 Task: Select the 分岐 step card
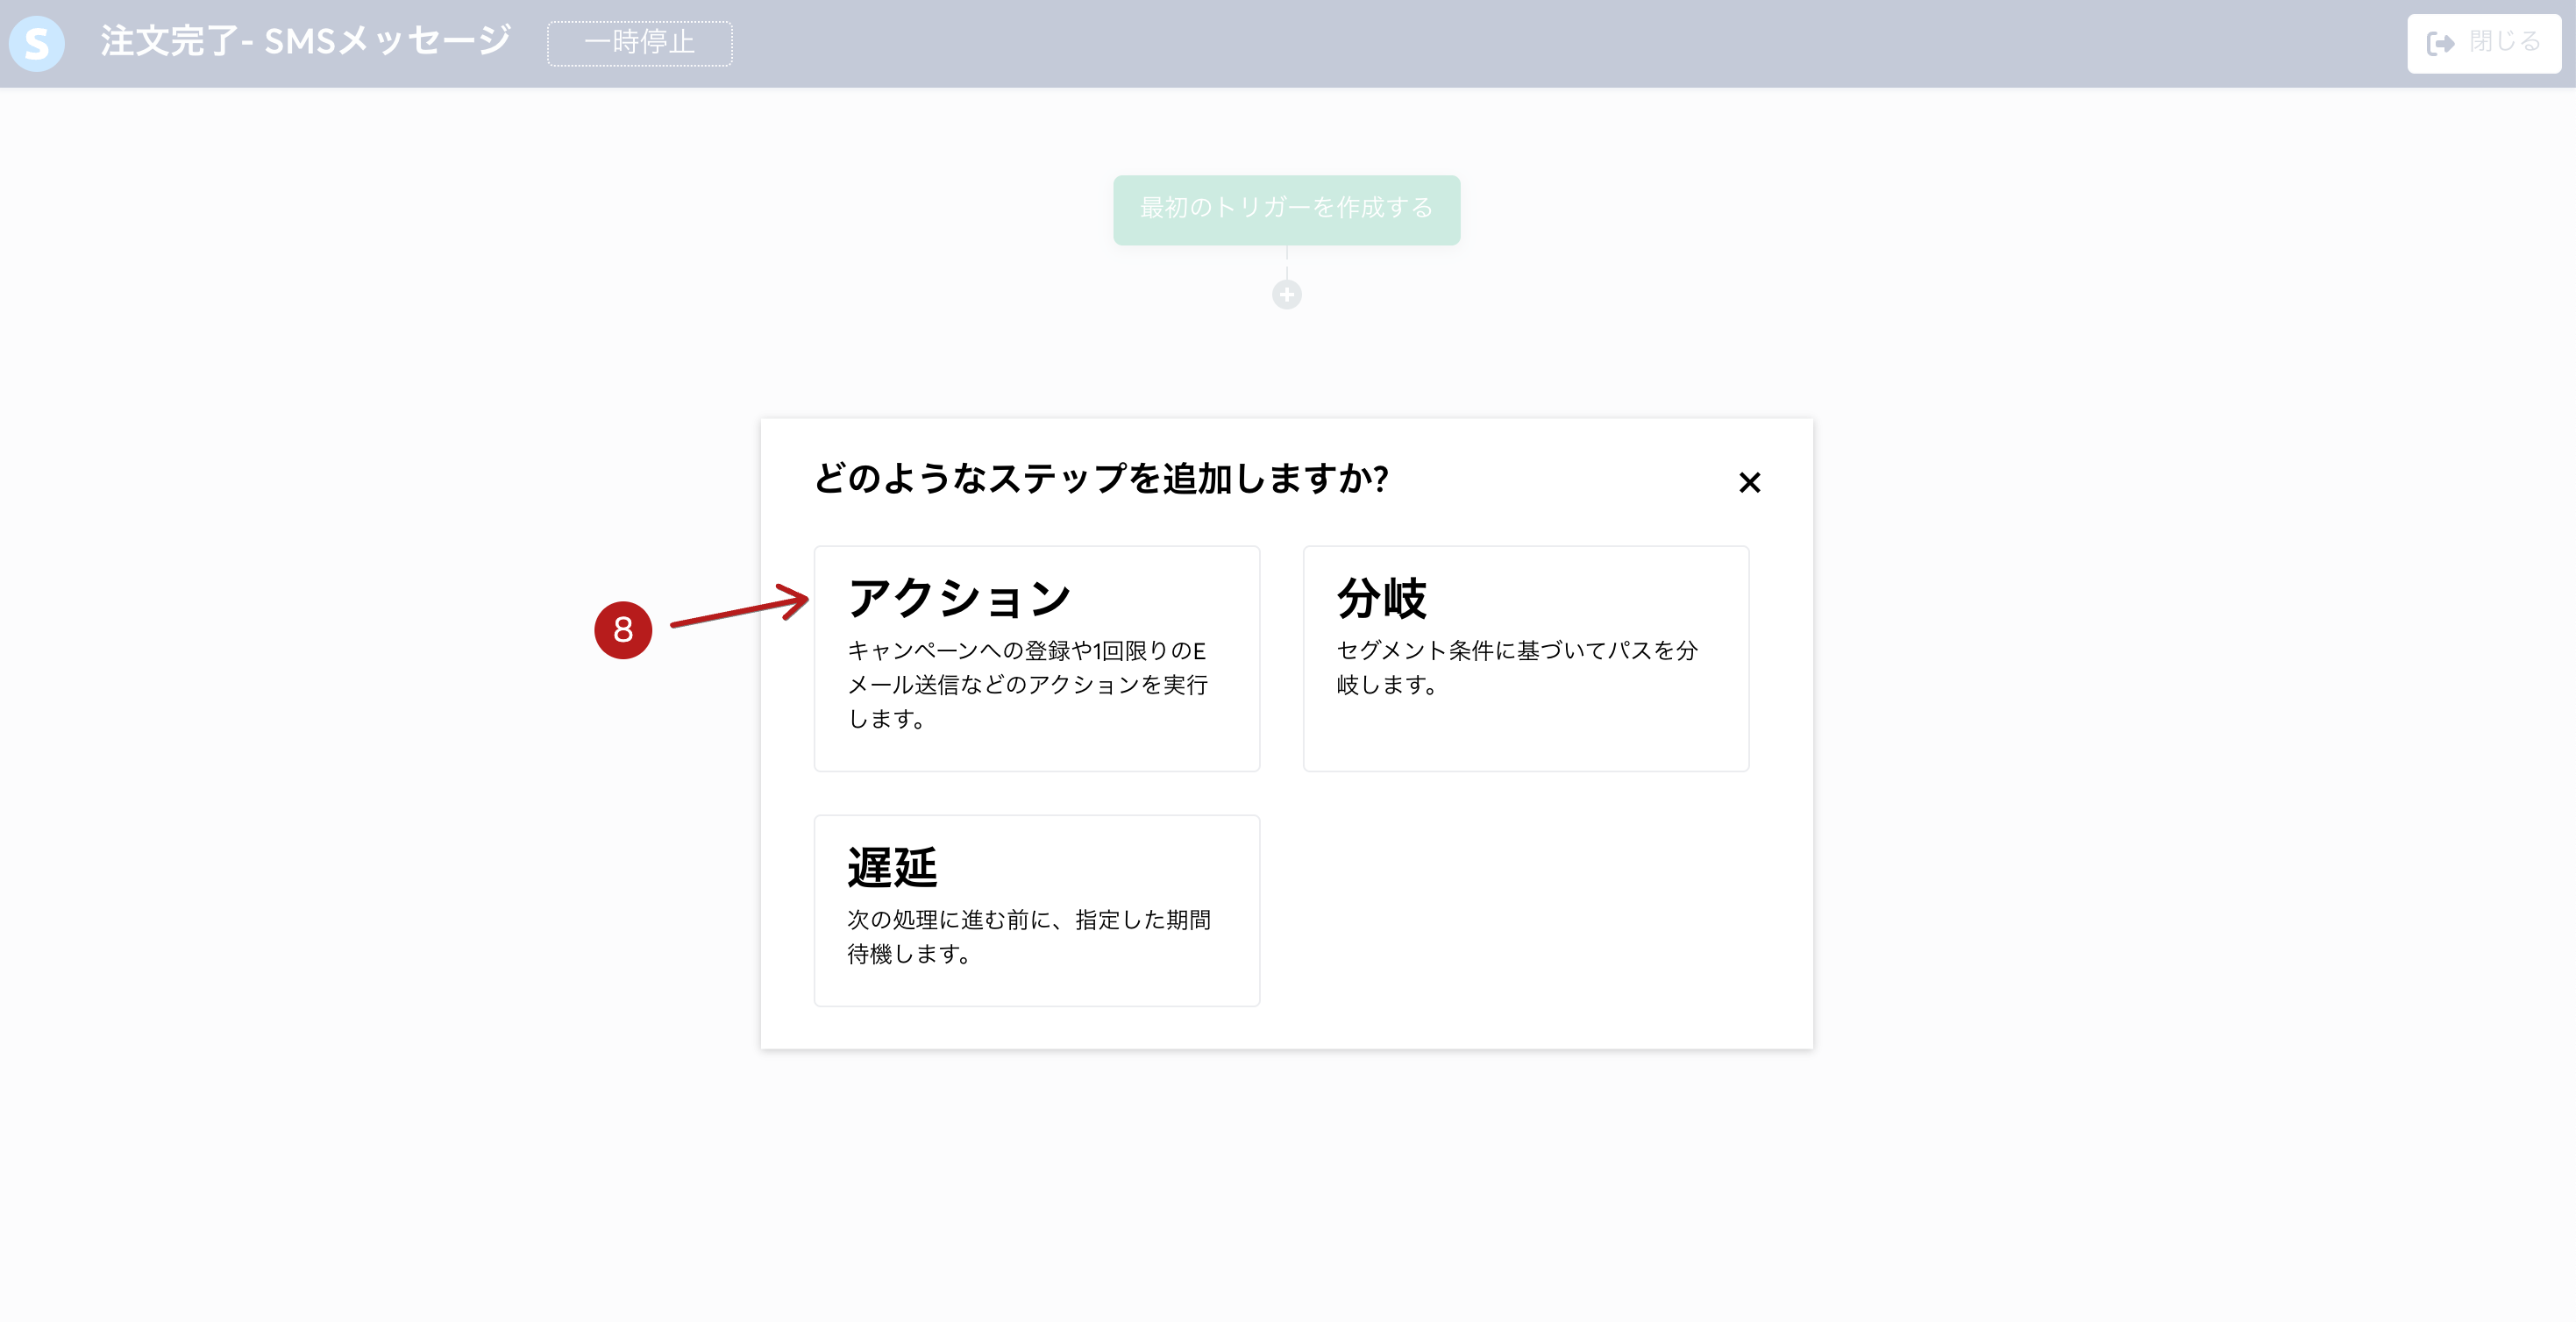(1525, 658)
